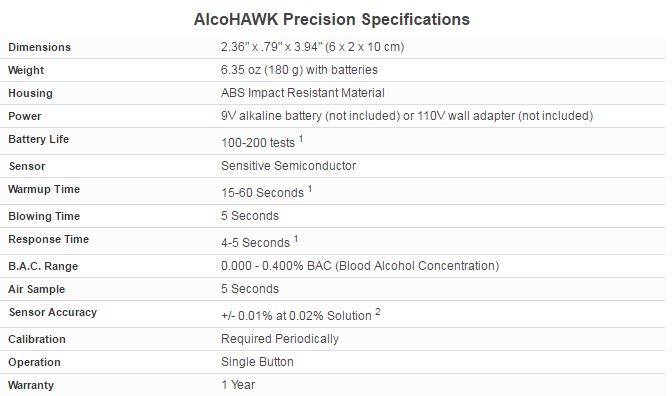Click the AlcoHAWK Precision Specifications heading
672x396 pixels.
[332, 20]
